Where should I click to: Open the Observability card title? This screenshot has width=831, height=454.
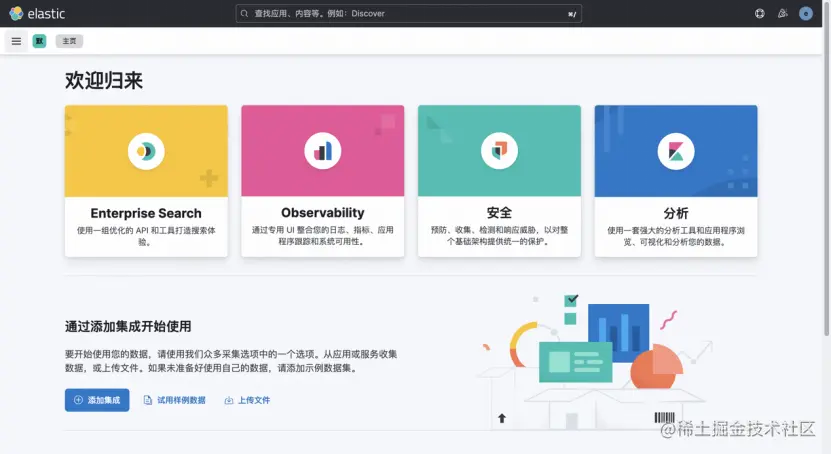(x=323, y=212)
